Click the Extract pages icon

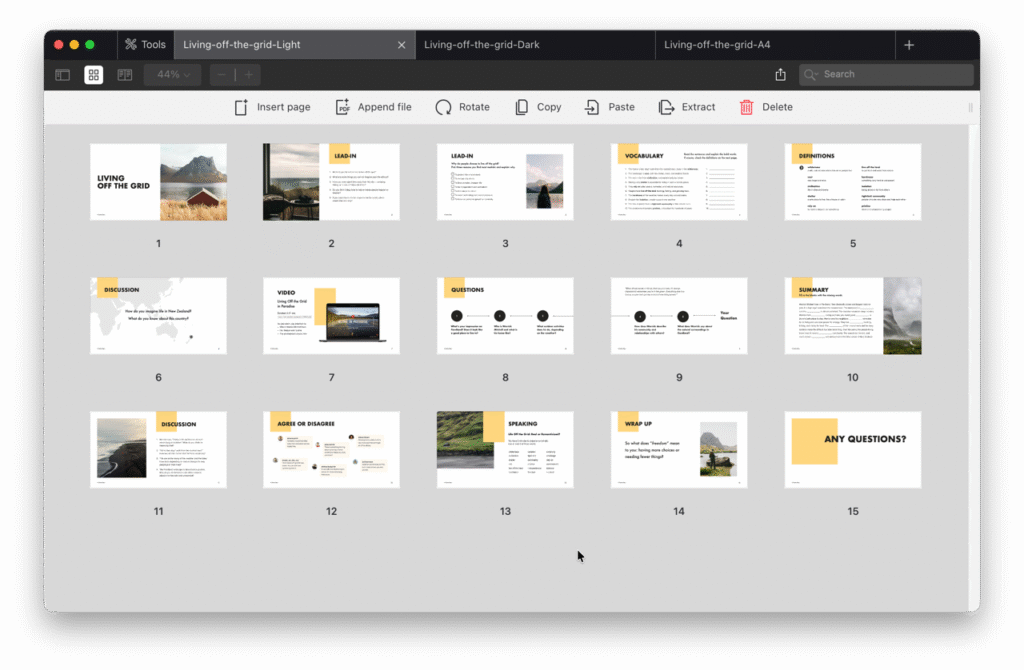tap(666, 107)
